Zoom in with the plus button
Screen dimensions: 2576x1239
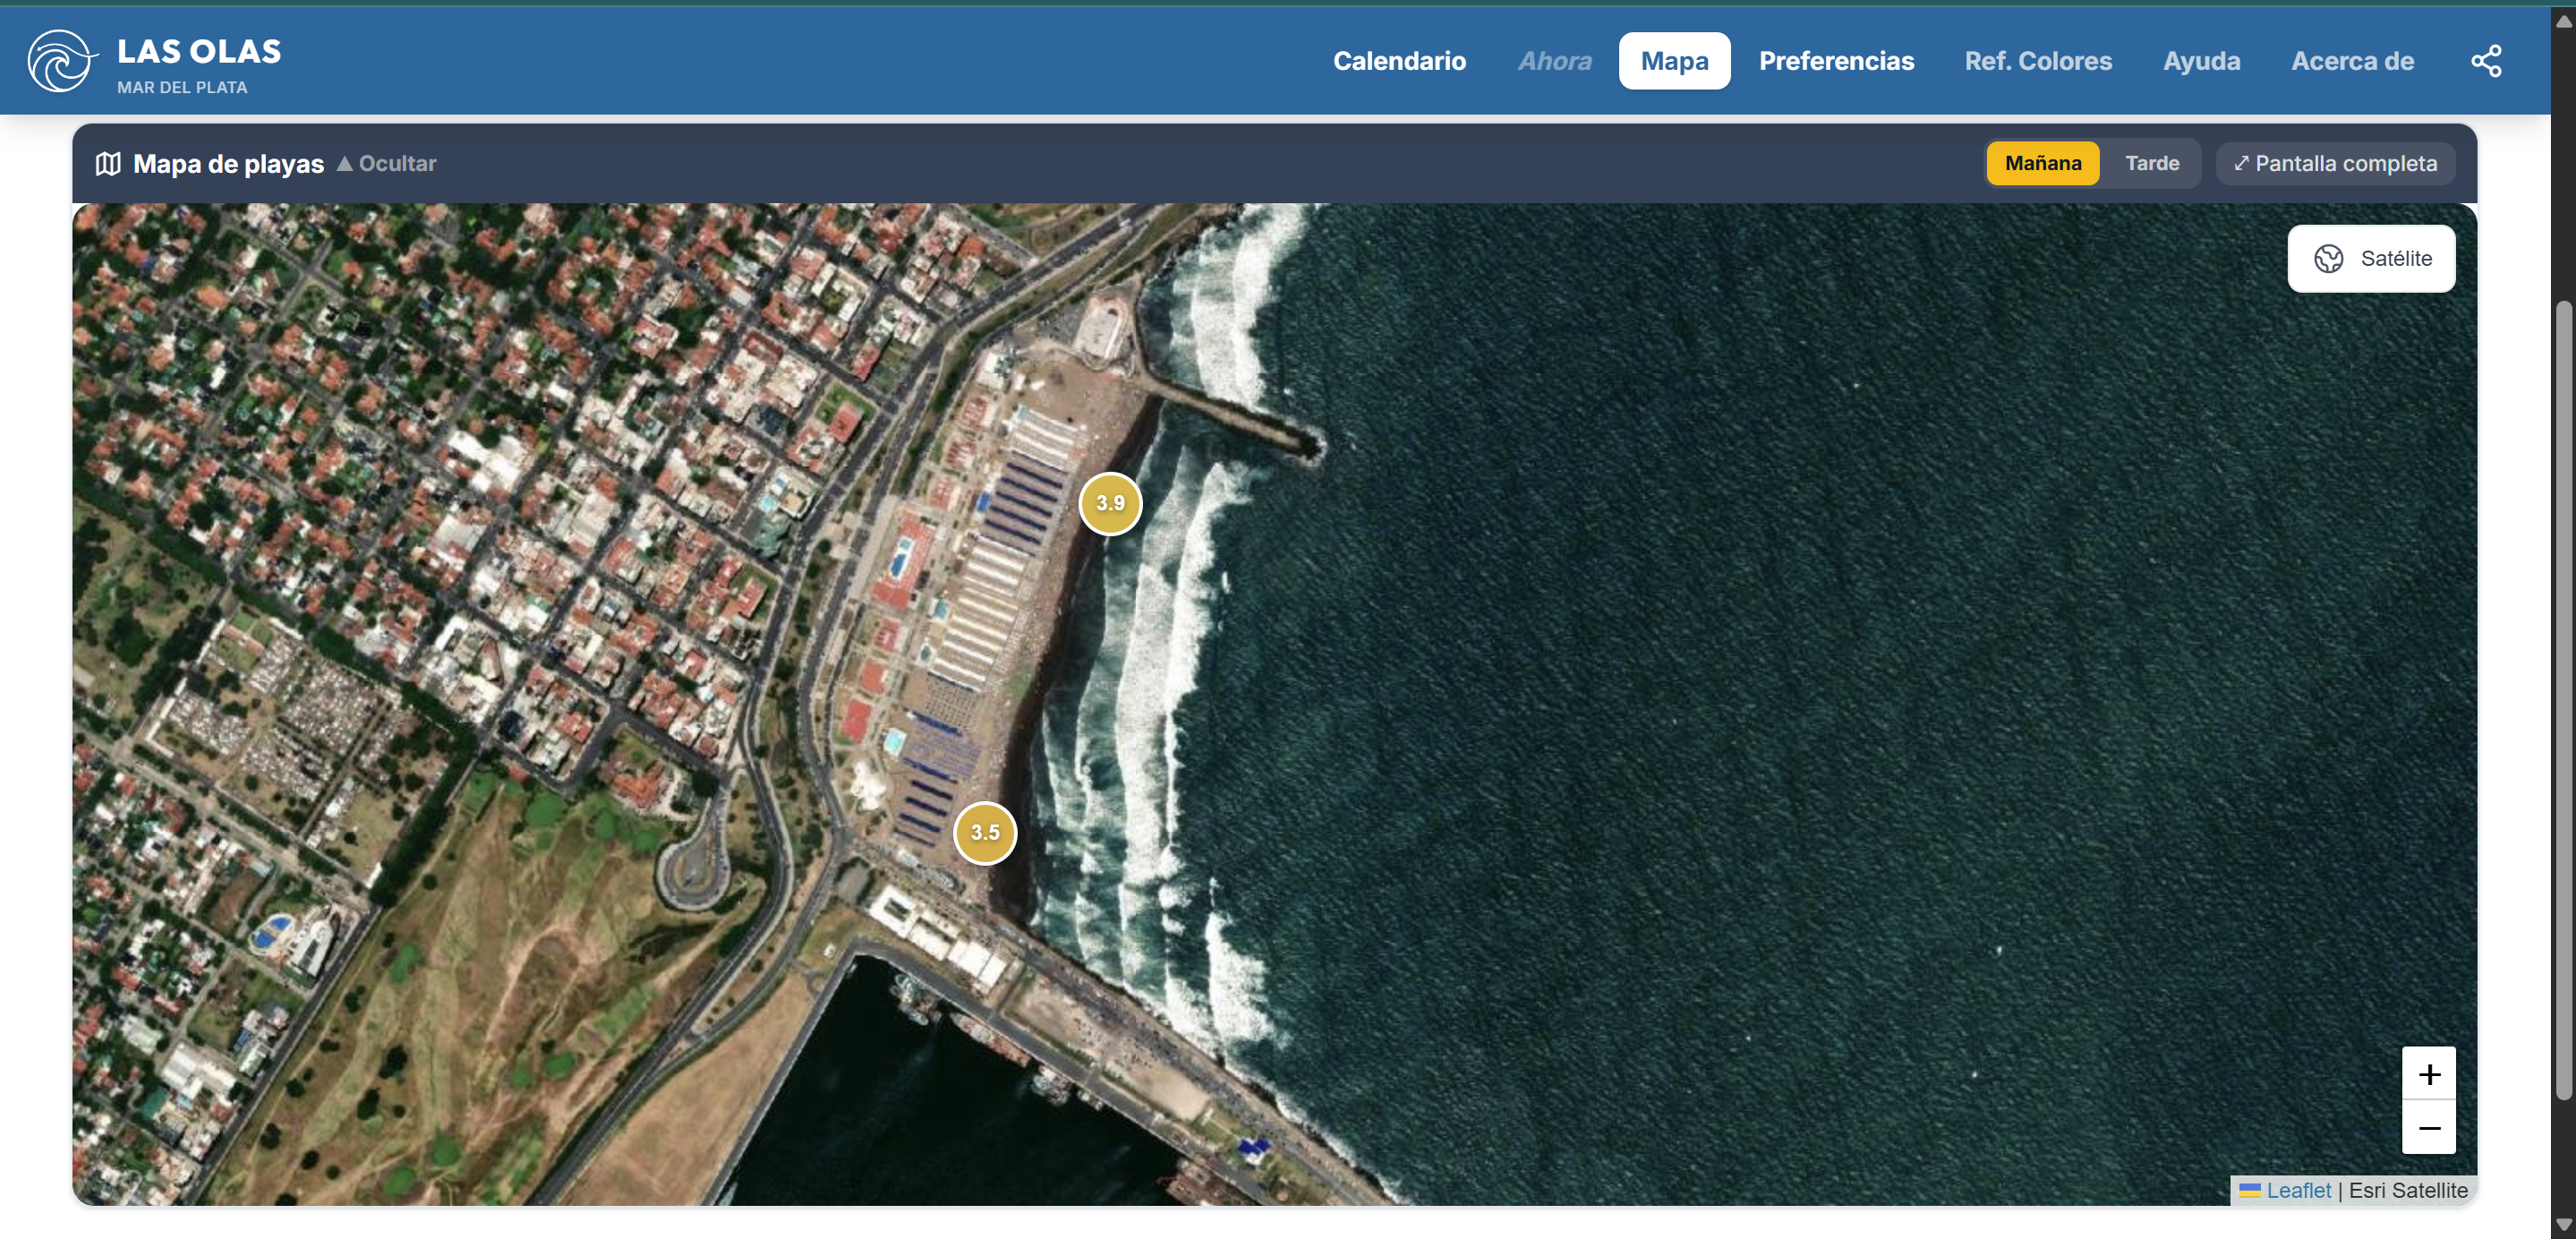click(2429, 1074)
